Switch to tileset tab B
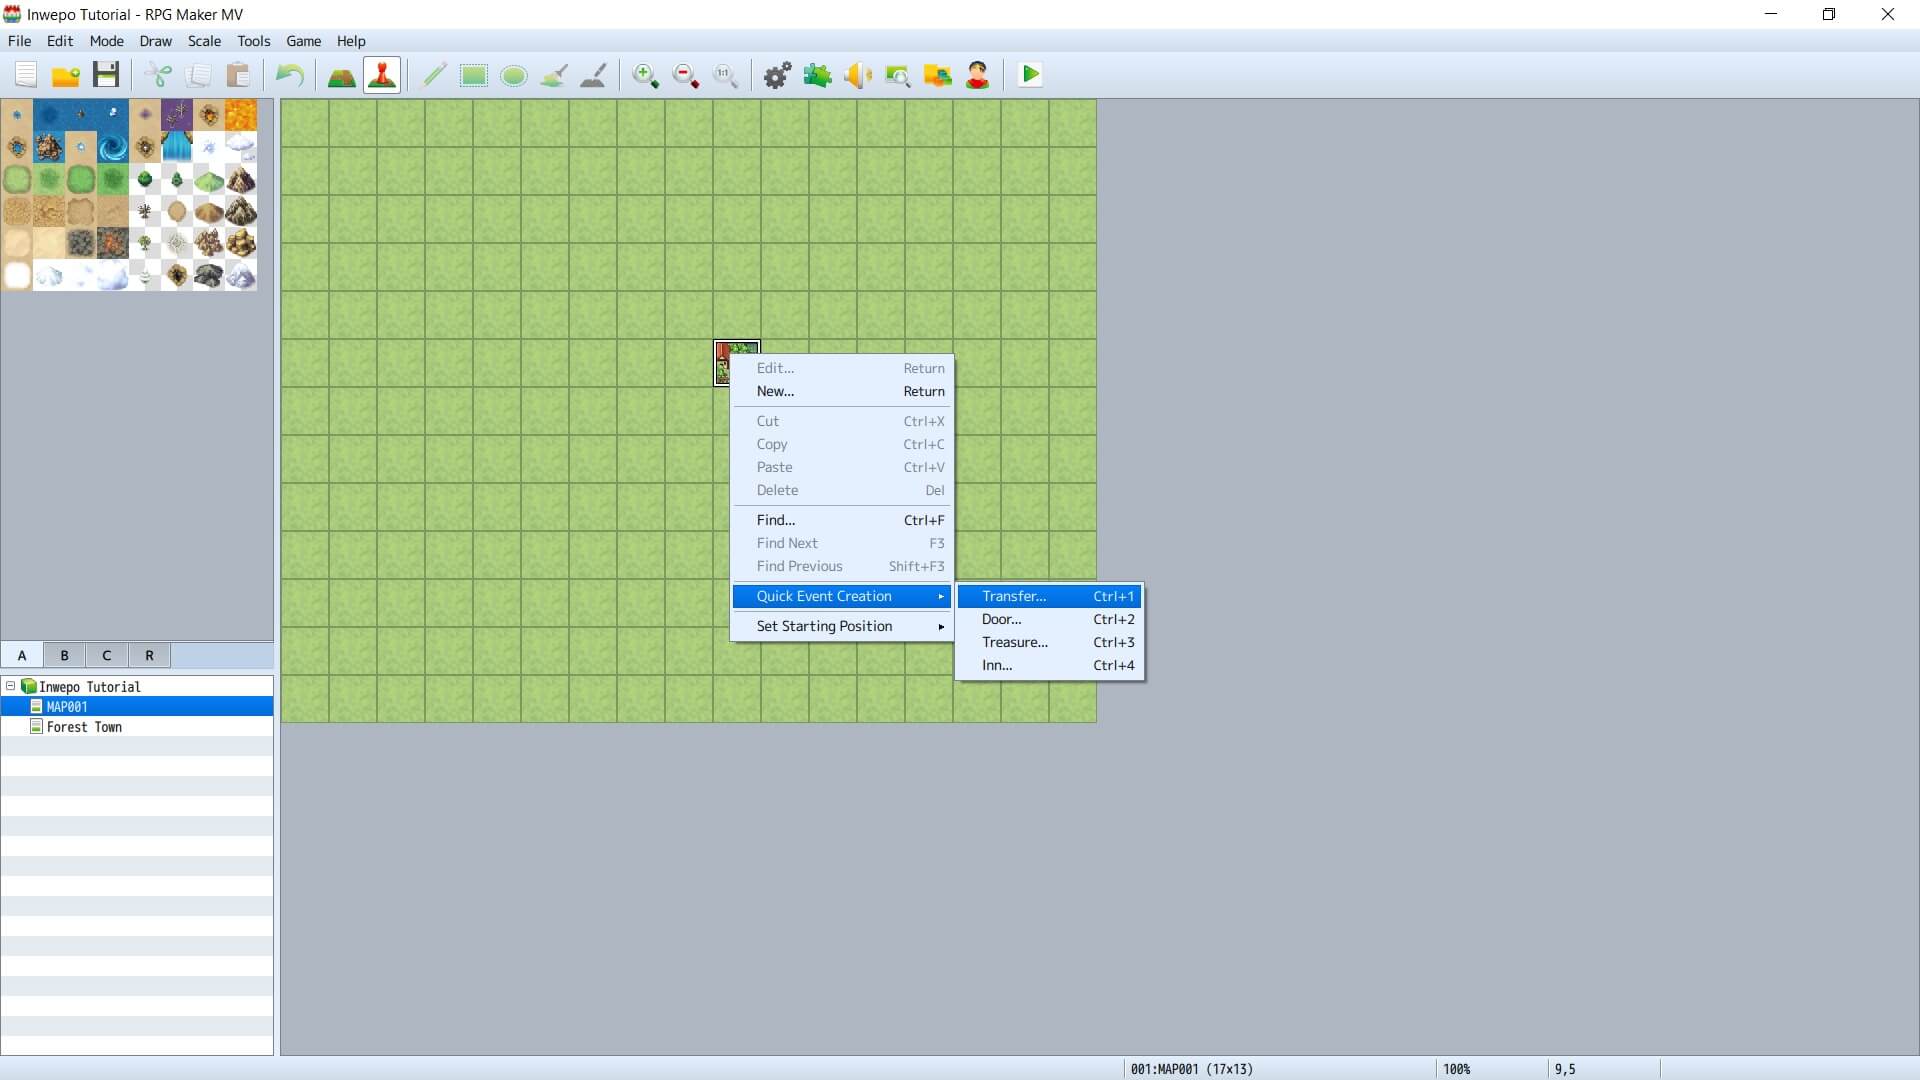 point(64,655)
